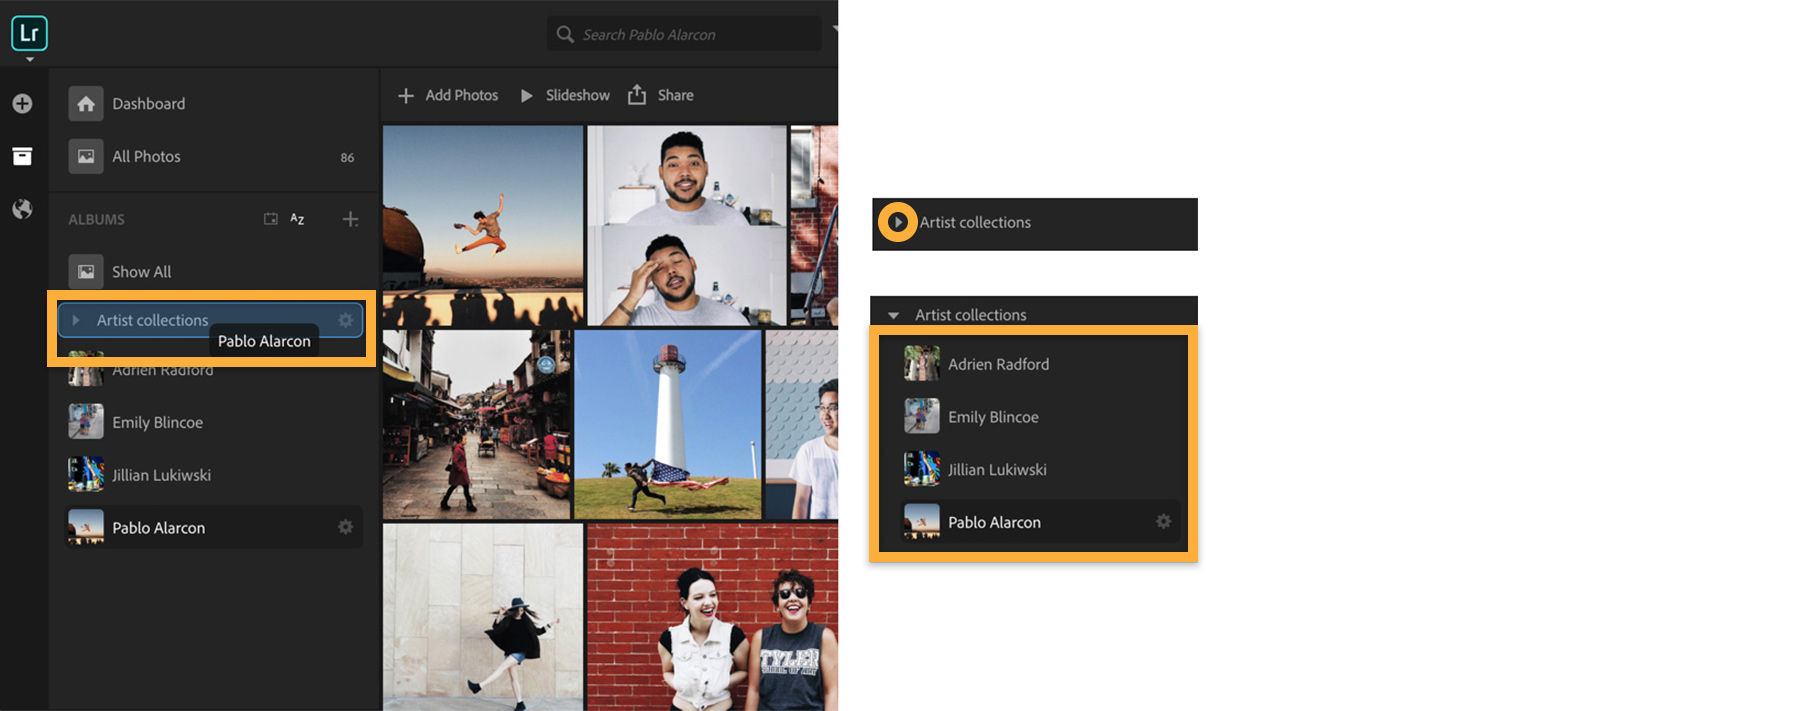
Task: Select Pablo Alarcon in the callout list
Action: (1040, 522)
